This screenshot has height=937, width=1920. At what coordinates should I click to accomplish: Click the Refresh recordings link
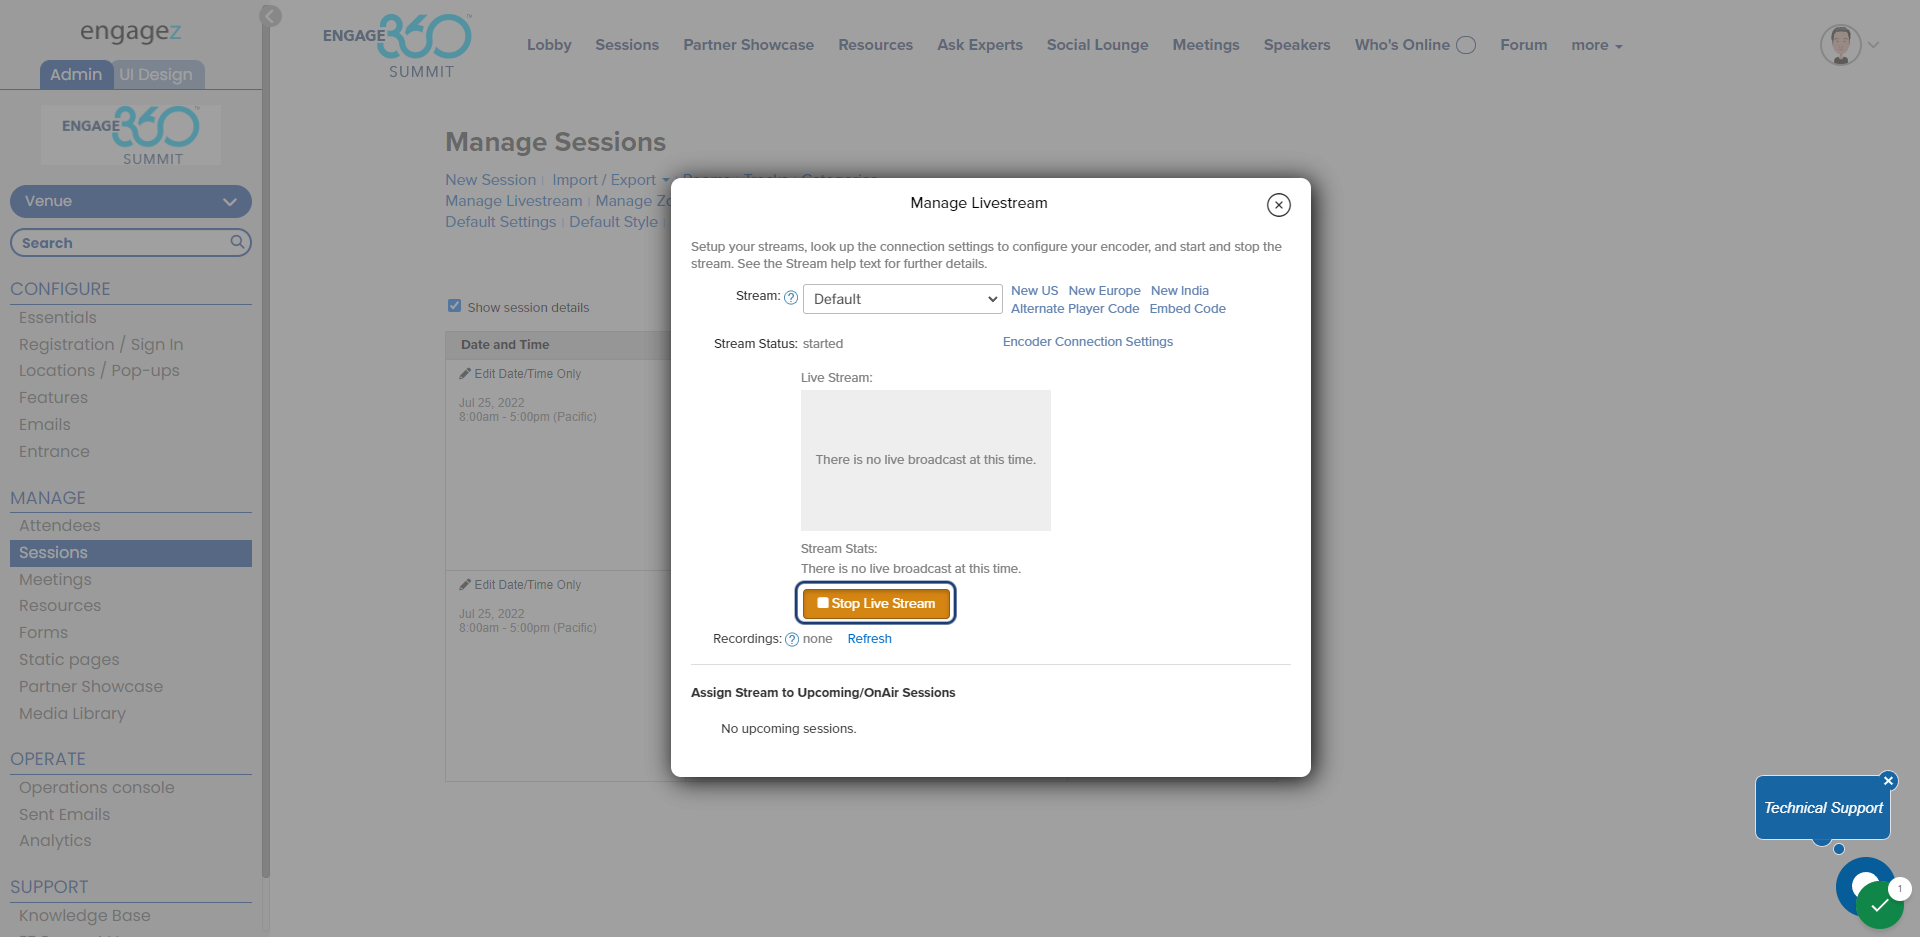869,639
